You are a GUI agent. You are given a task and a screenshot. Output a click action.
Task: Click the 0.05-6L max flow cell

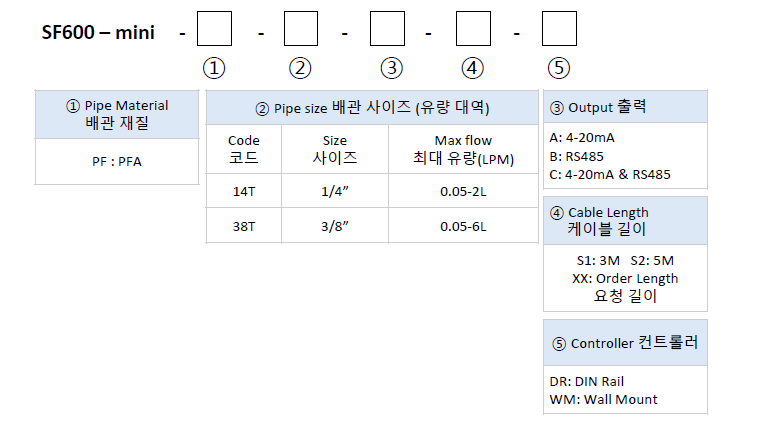pos(463,226)
